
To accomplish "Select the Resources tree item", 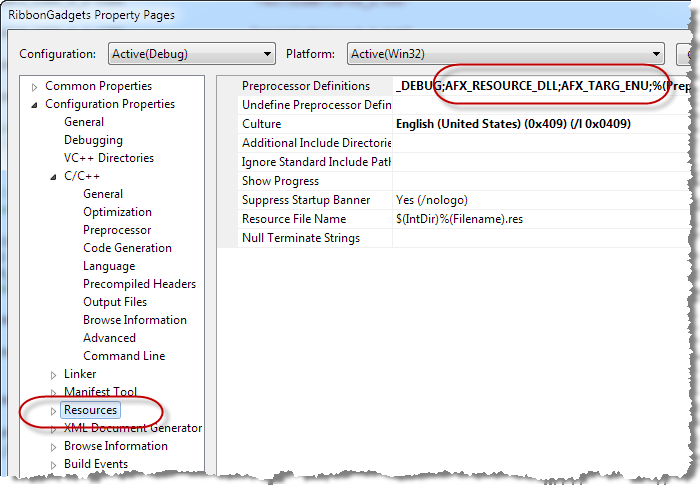I will coord(90,410).
